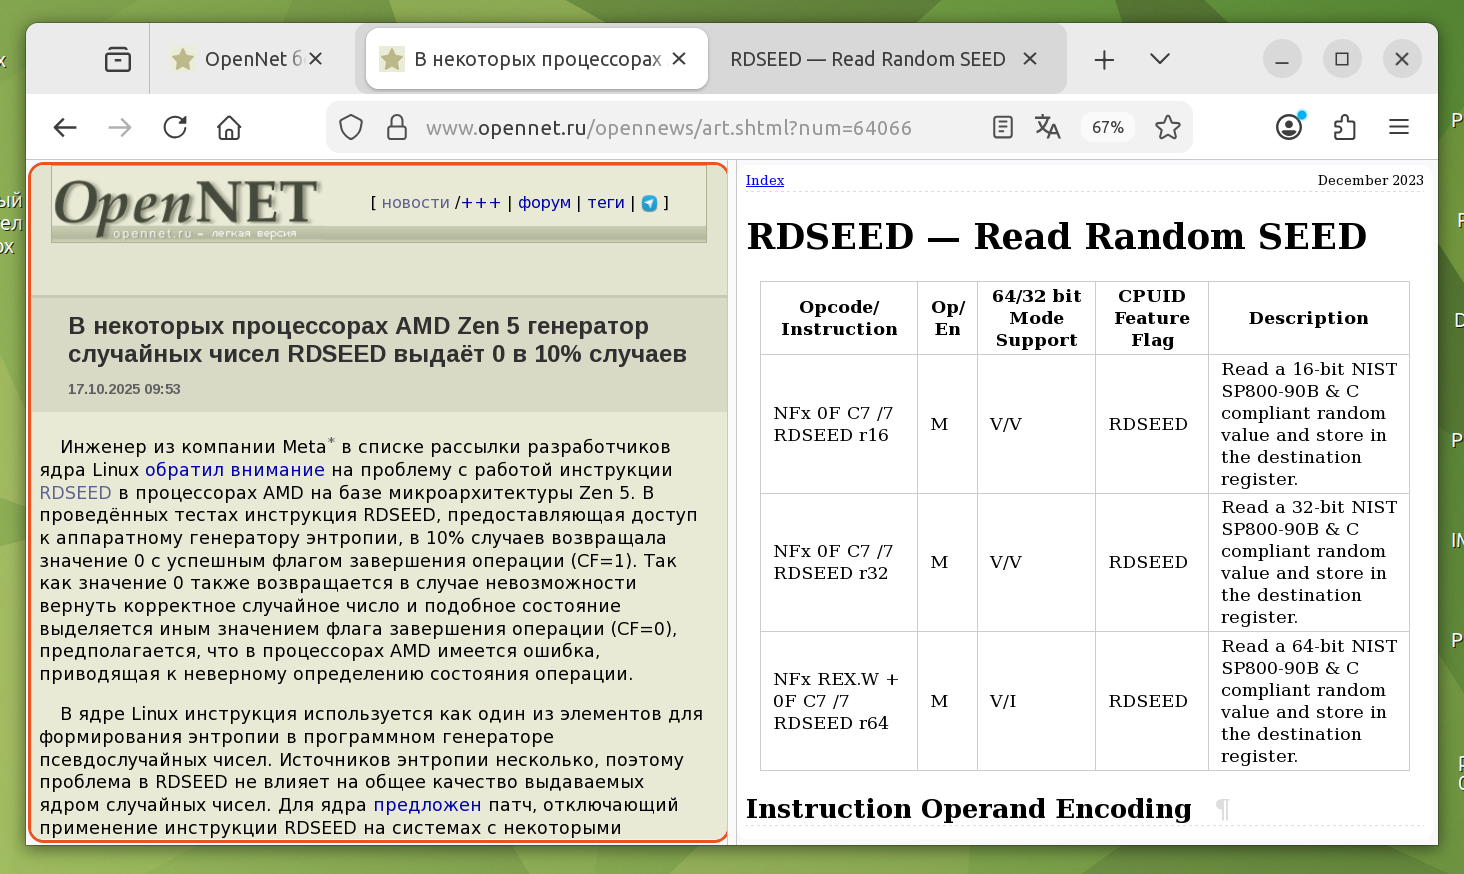Click the 'NFx REX.W + 0F C7 /7 RDSEED r64' cell
The height and width of the screenshot is (874, 1464).
pyautogui.click(x=839, y=701)
